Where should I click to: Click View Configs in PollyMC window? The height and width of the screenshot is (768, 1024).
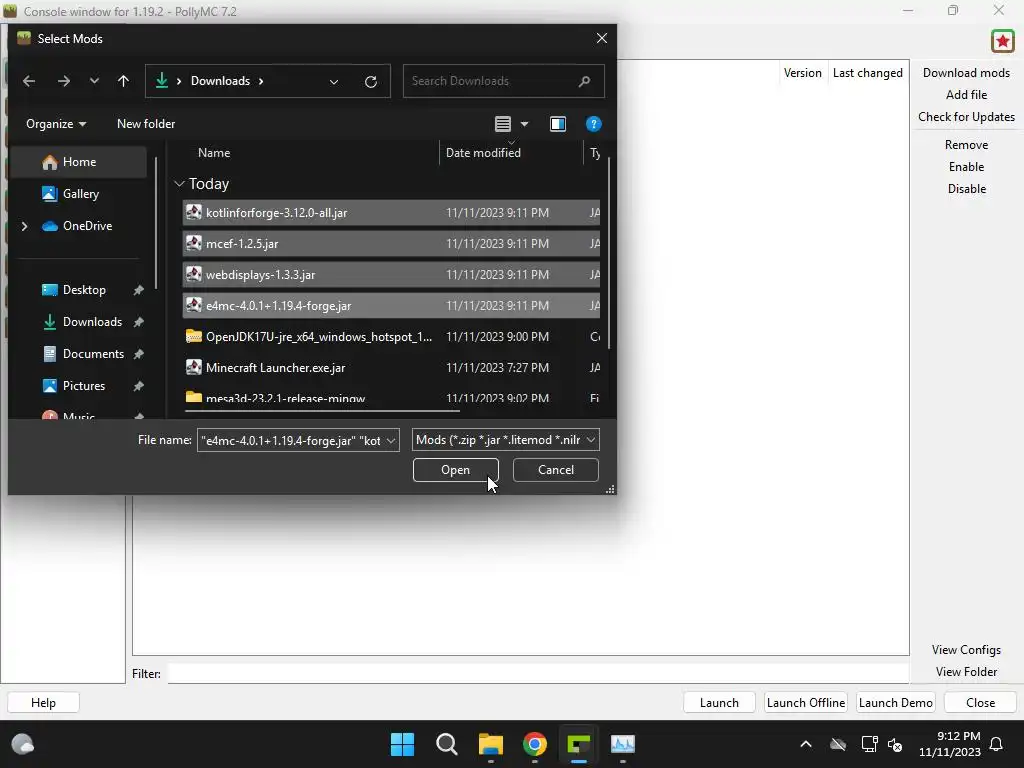click(966, 650)
